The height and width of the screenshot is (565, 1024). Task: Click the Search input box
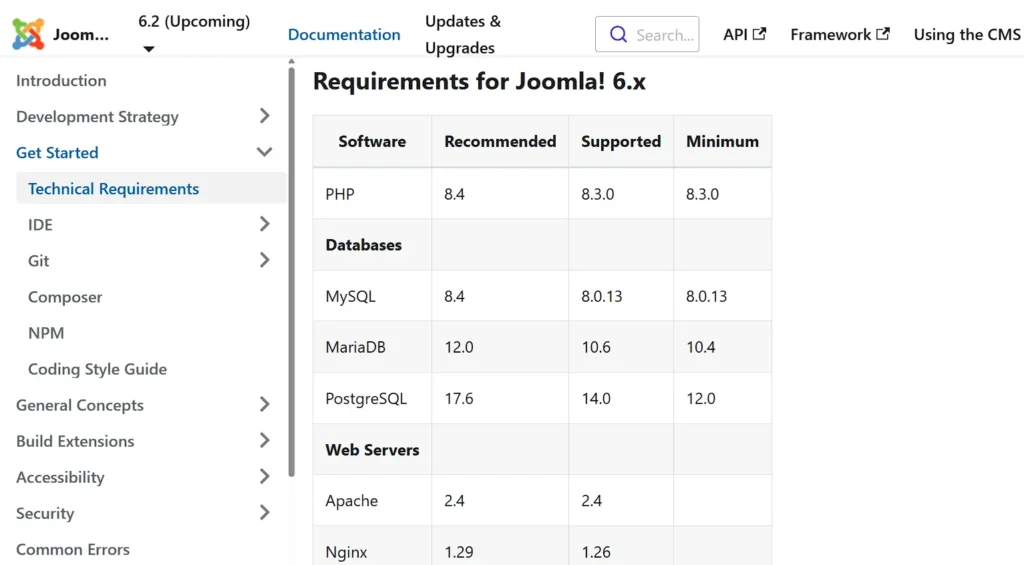(647, 34)
